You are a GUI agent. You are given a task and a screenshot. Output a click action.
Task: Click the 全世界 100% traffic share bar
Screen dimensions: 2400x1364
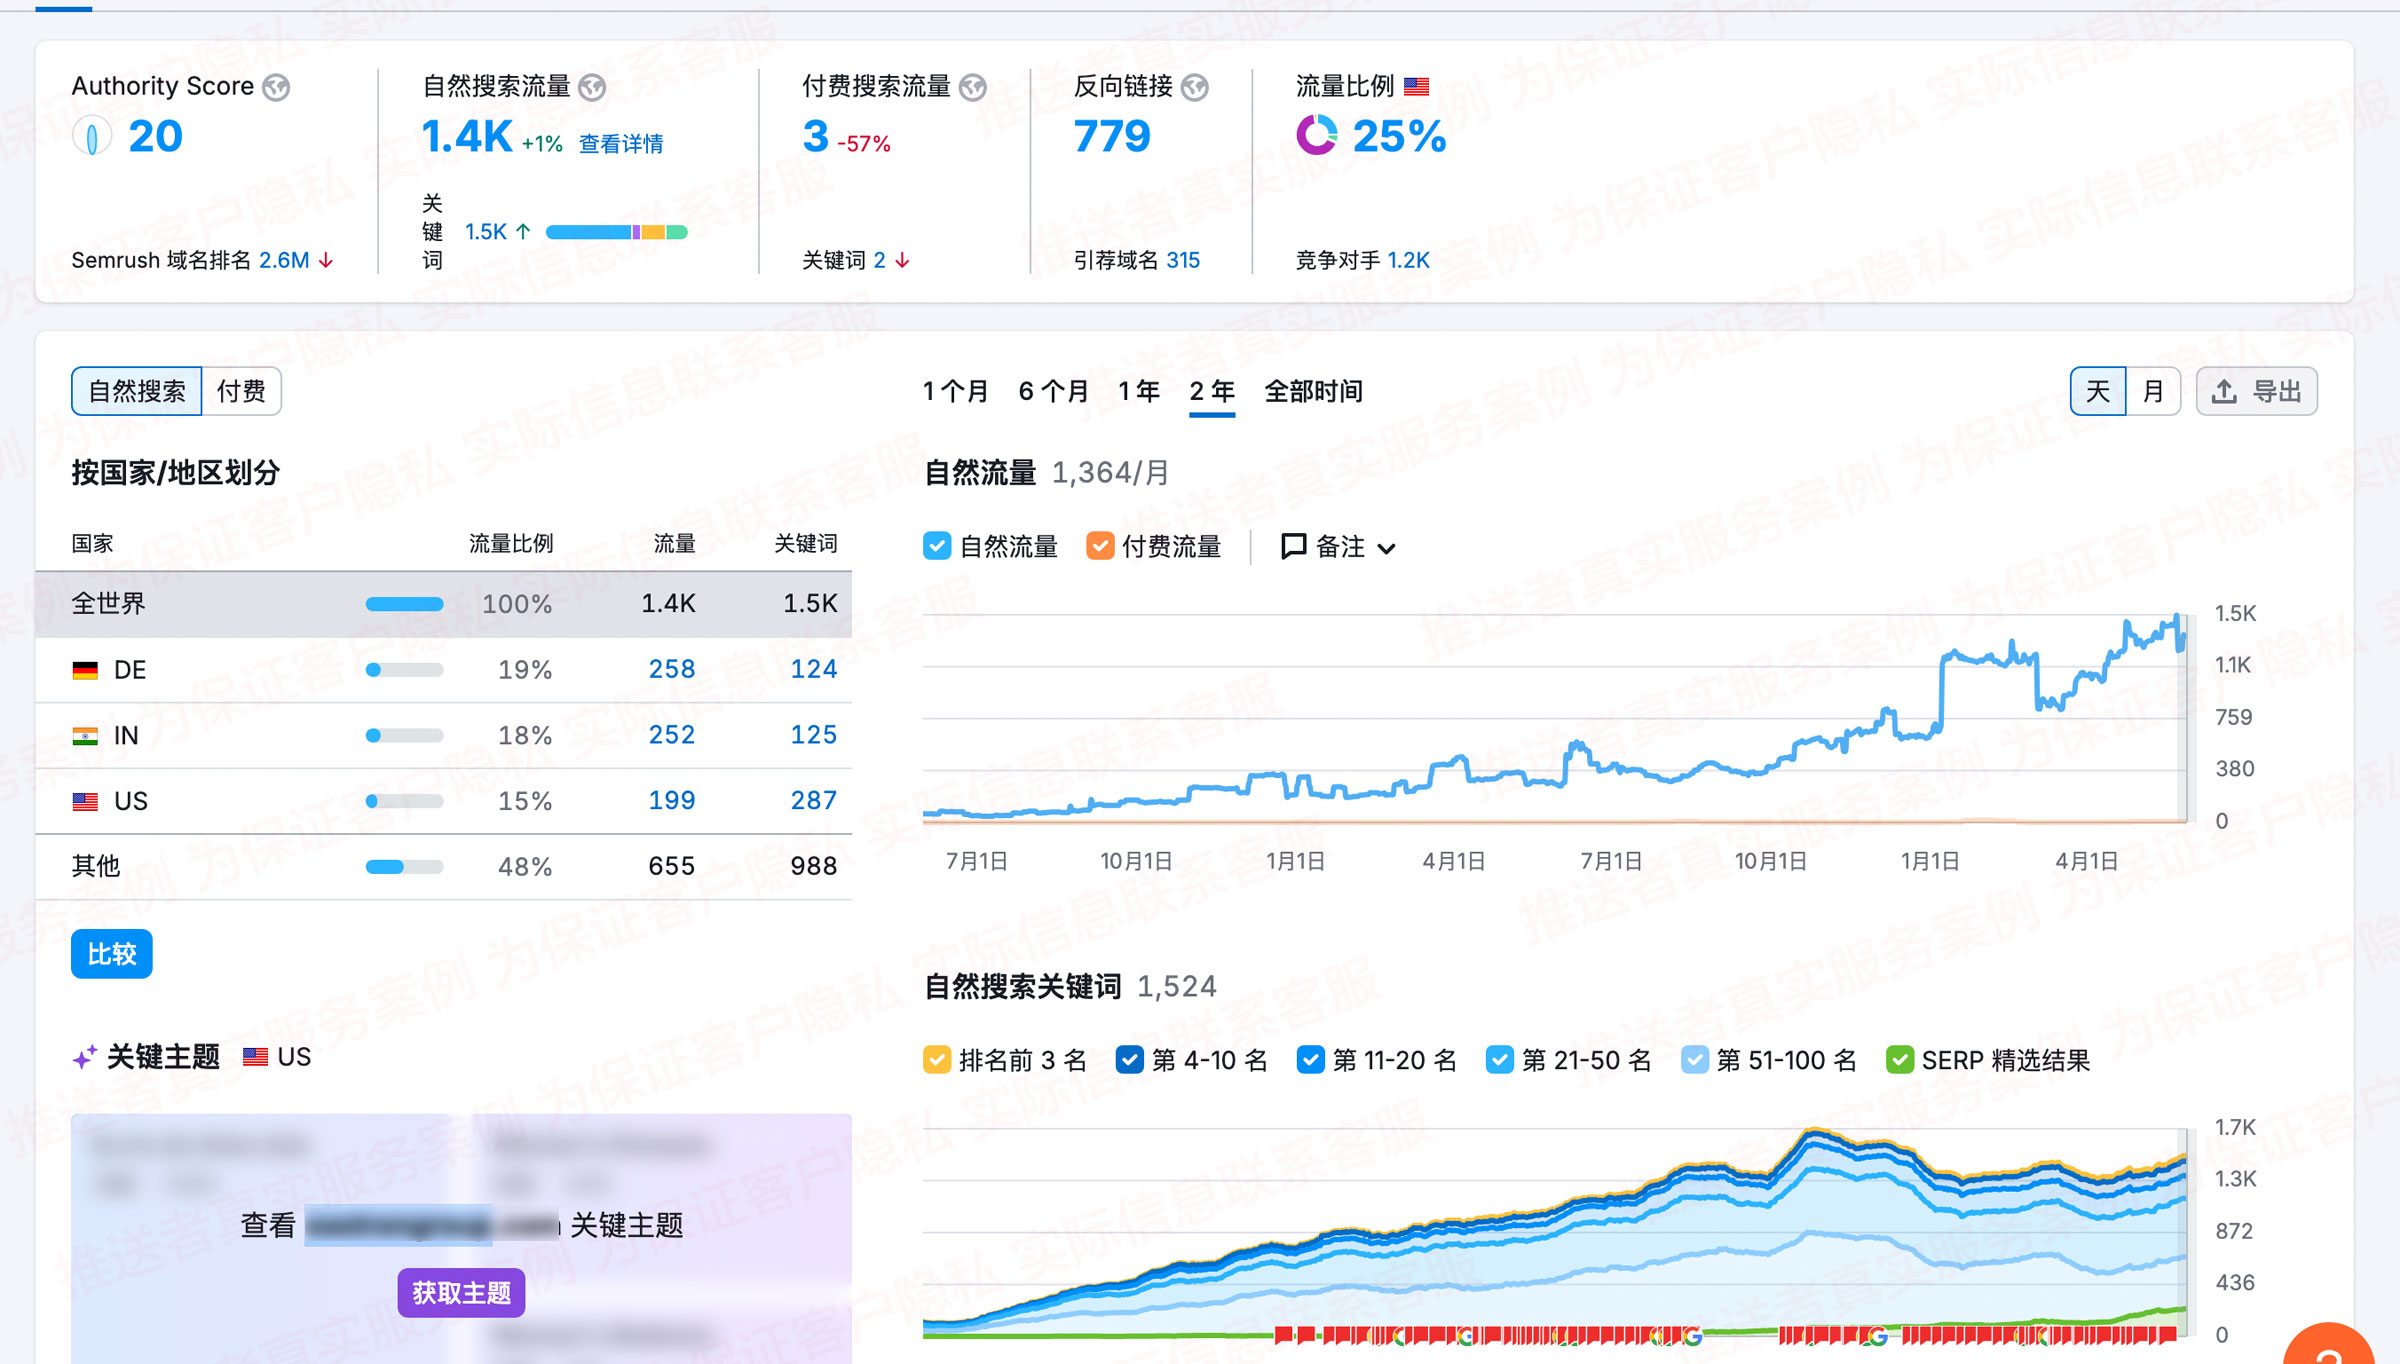(x=404, y=604)
